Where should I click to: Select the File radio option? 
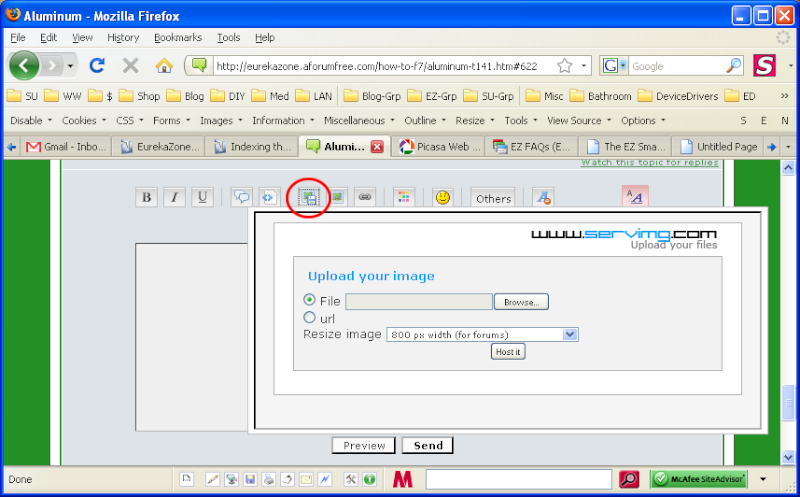click(x=309, y=300)
